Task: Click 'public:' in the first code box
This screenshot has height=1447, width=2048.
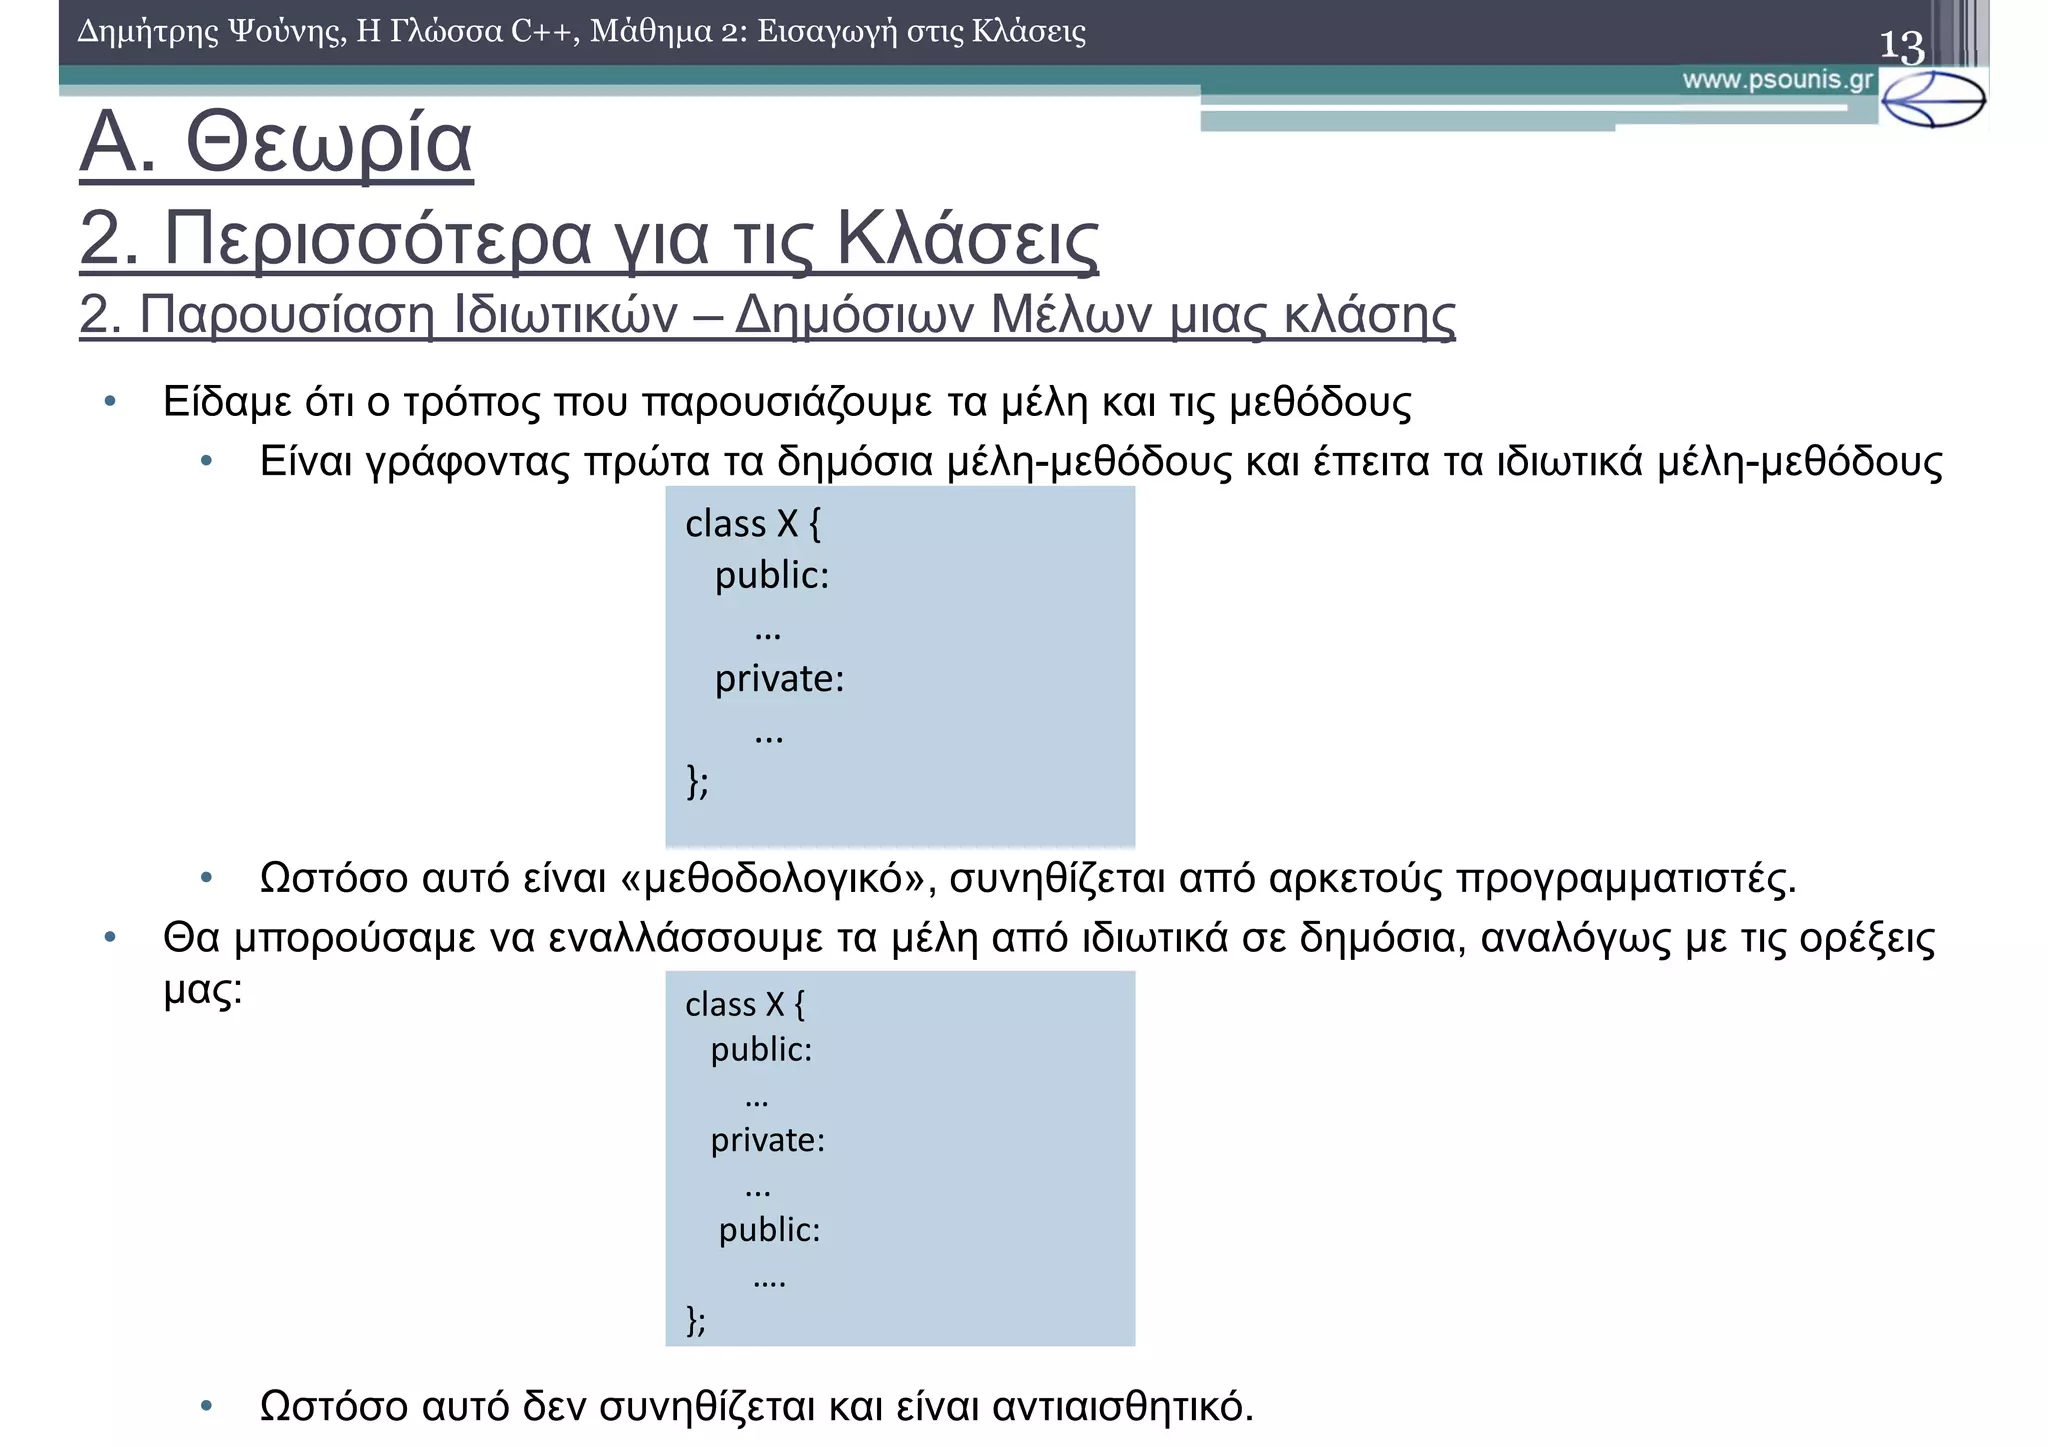Action: pyautogui.click(x=771, y=576)
